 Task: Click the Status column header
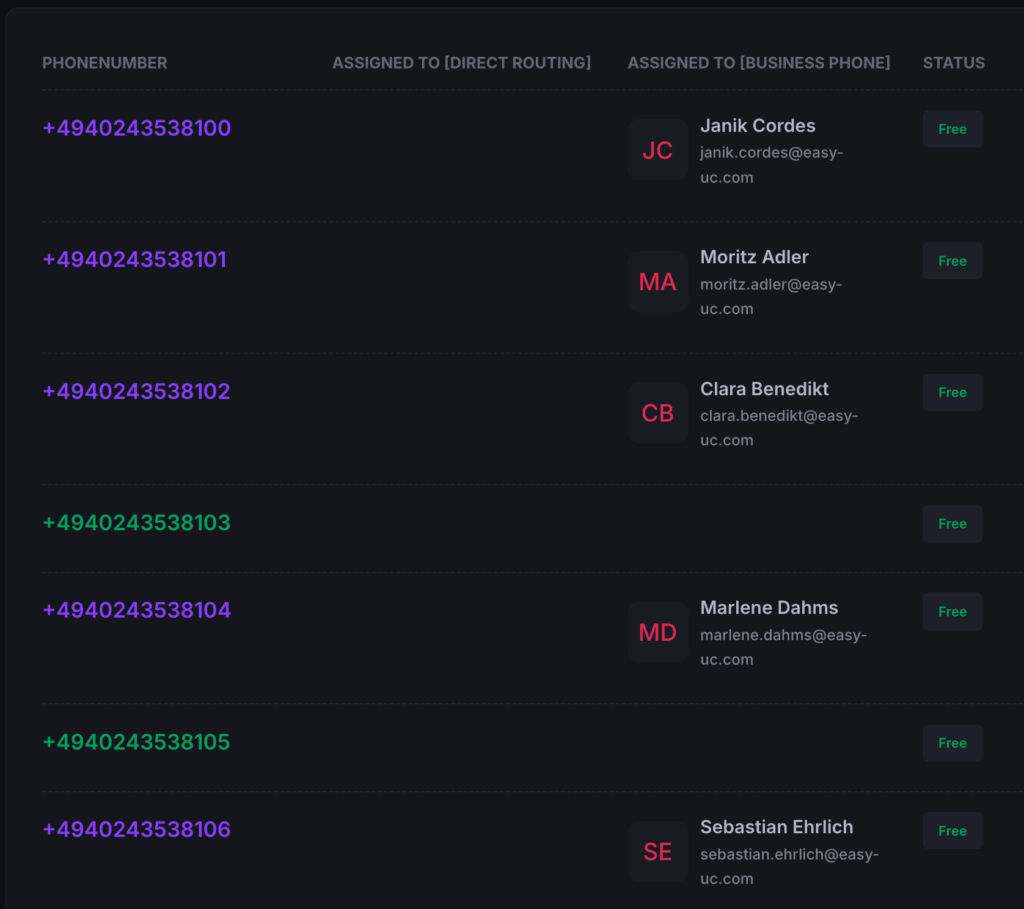953,63
